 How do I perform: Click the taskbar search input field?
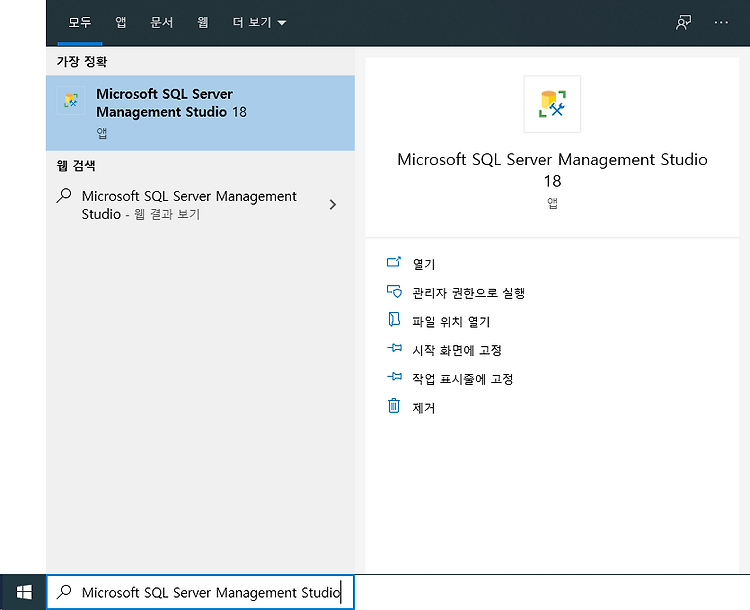click(x=200, y=592)
